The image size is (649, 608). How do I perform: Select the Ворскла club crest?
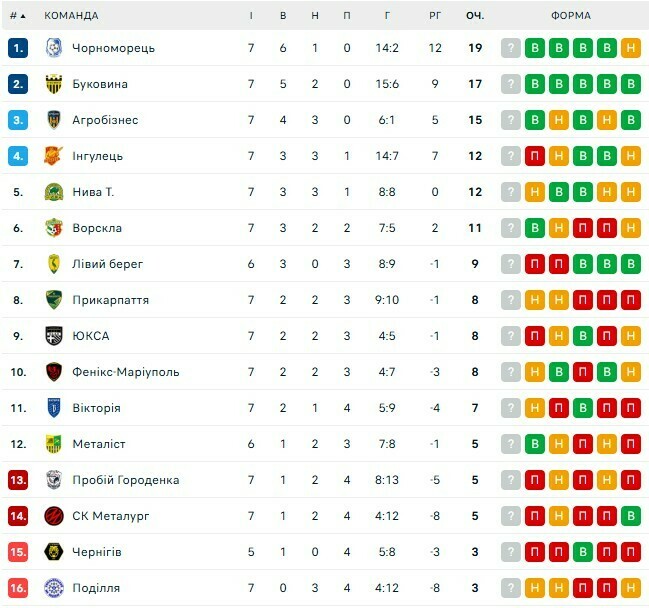[x=54, y=228]
